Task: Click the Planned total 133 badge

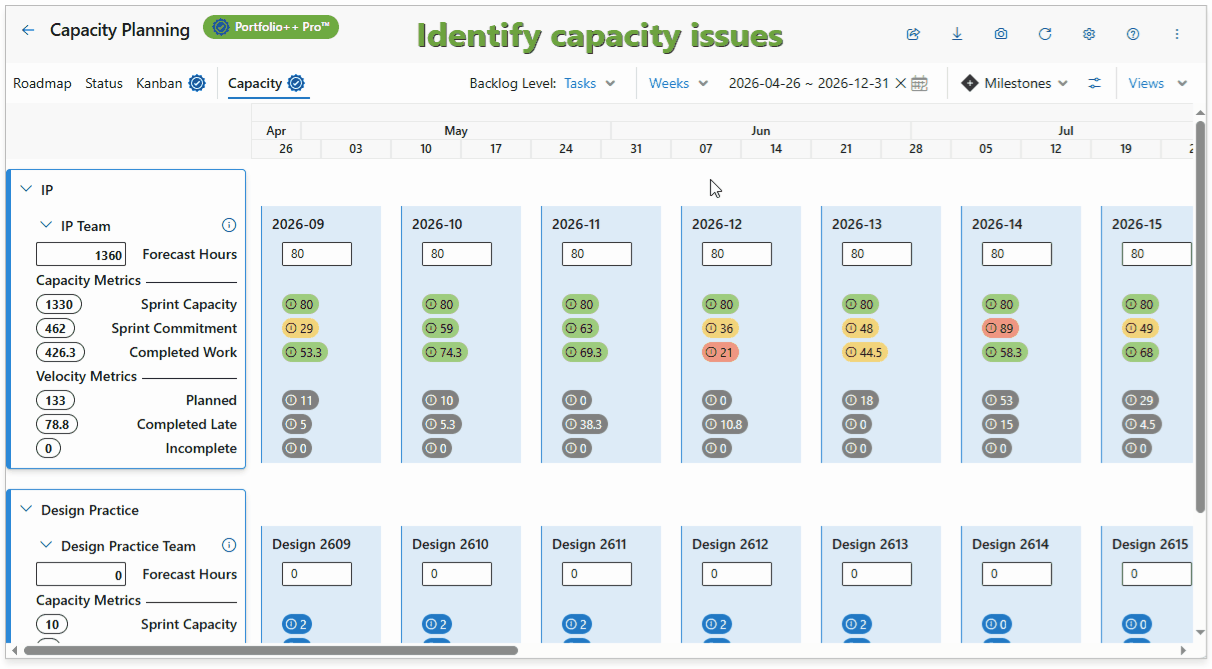Action: [55, 400]
